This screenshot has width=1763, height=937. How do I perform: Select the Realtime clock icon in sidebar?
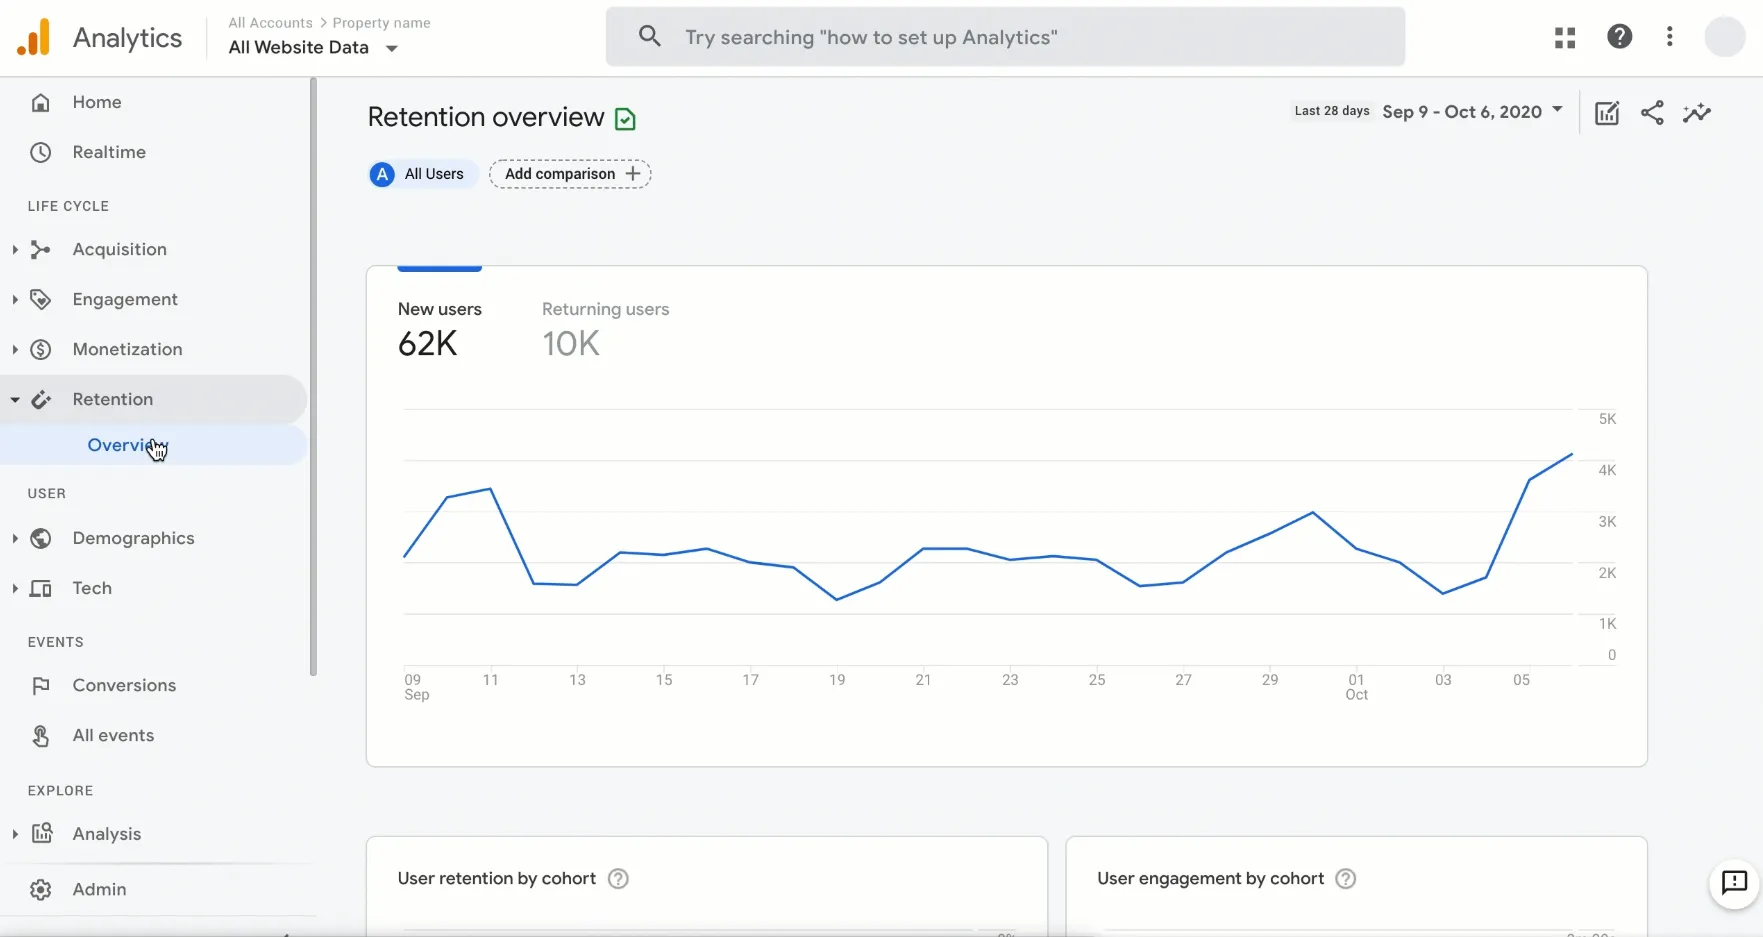pos(40,152)
